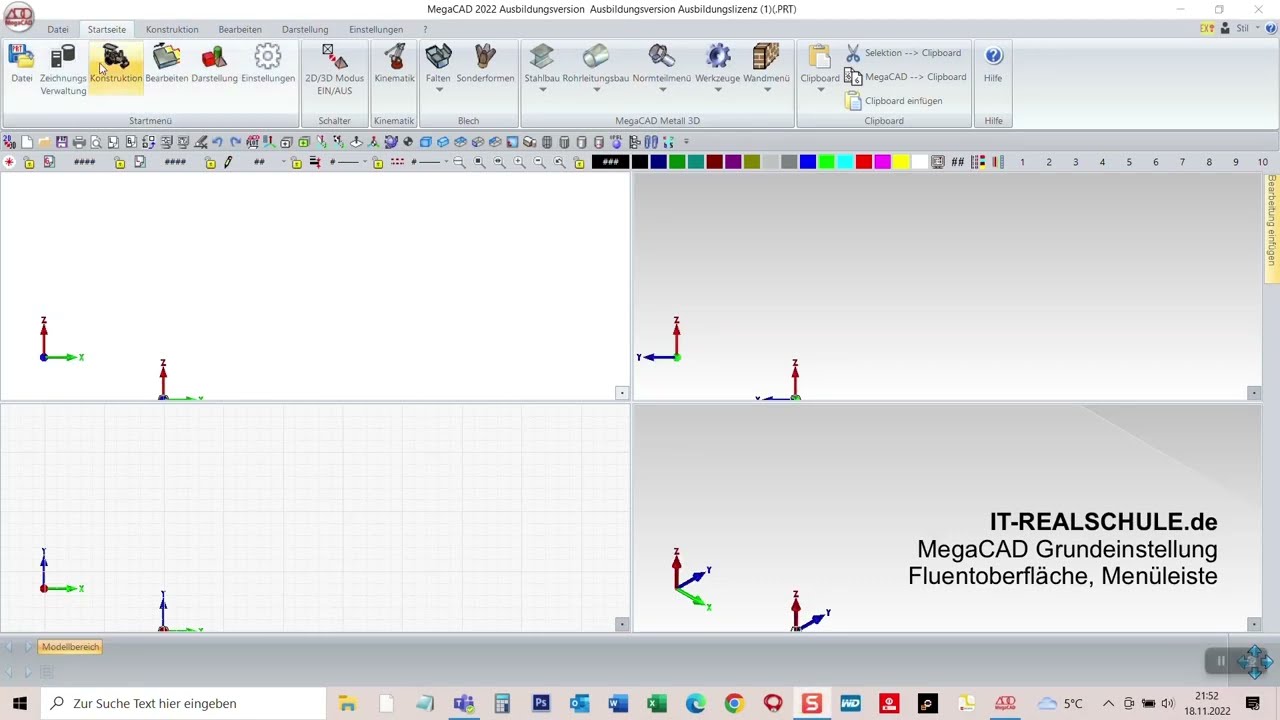Open Sonderformen in the Blech group
The width and height of the screenshot is (1280, 720).
pos(485,62)
